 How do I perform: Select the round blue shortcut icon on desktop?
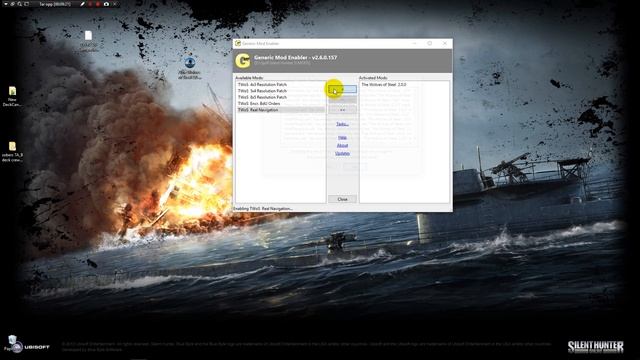[189, 62]
